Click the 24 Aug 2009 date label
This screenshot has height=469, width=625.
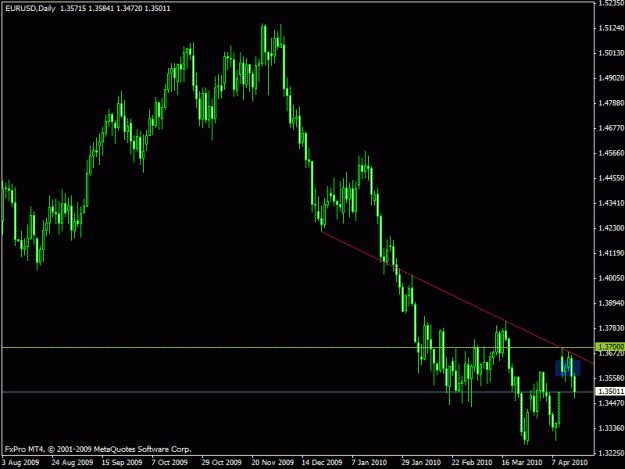pyautogui.click(x=72, y=462)
